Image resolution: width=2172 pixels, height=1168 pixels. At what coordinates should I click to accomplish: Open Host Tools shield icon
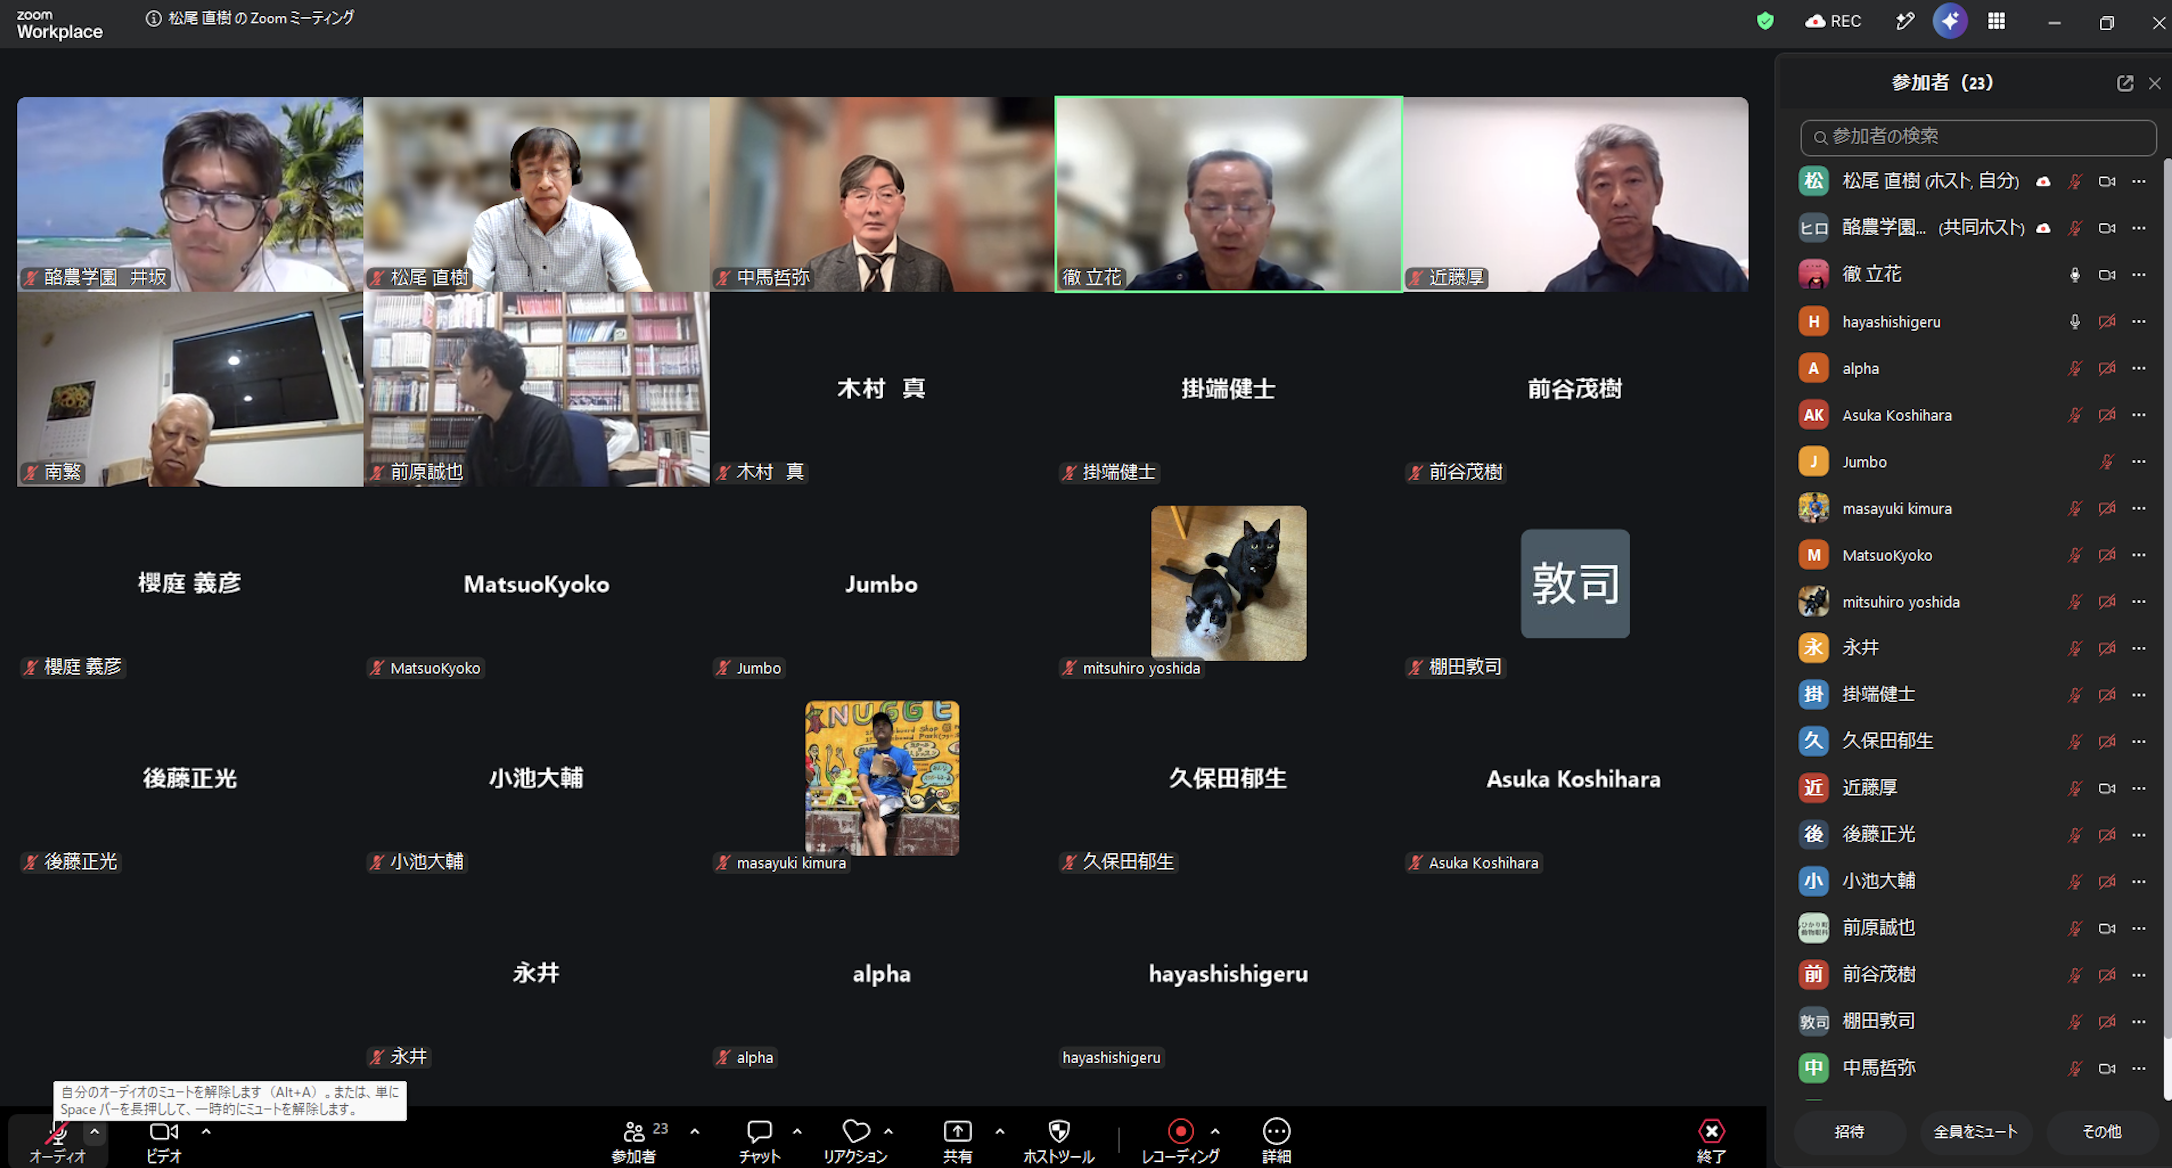click(1058, 1140)
